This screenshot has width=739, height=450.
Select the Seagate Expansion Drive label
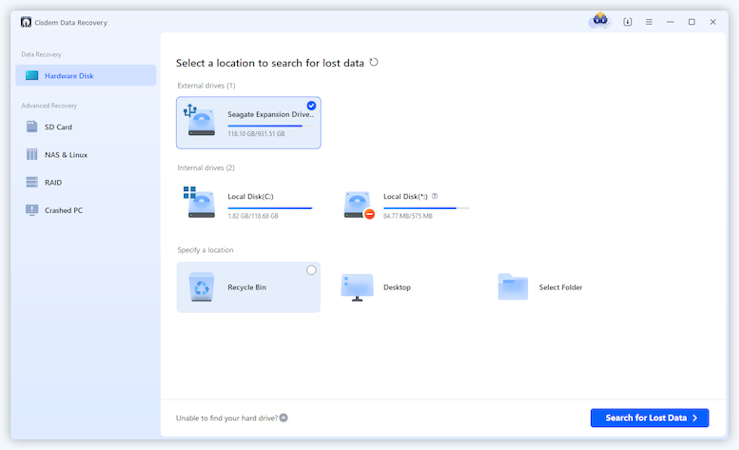point(271,114)
